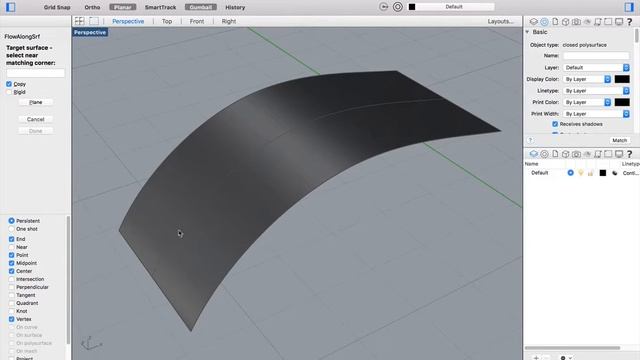Enable the Intersection object snap

[x=11, y=279]
